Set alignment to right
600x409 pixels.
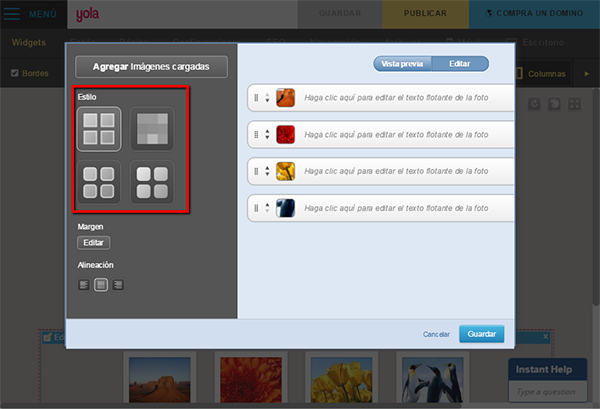(x=118, y=285)
